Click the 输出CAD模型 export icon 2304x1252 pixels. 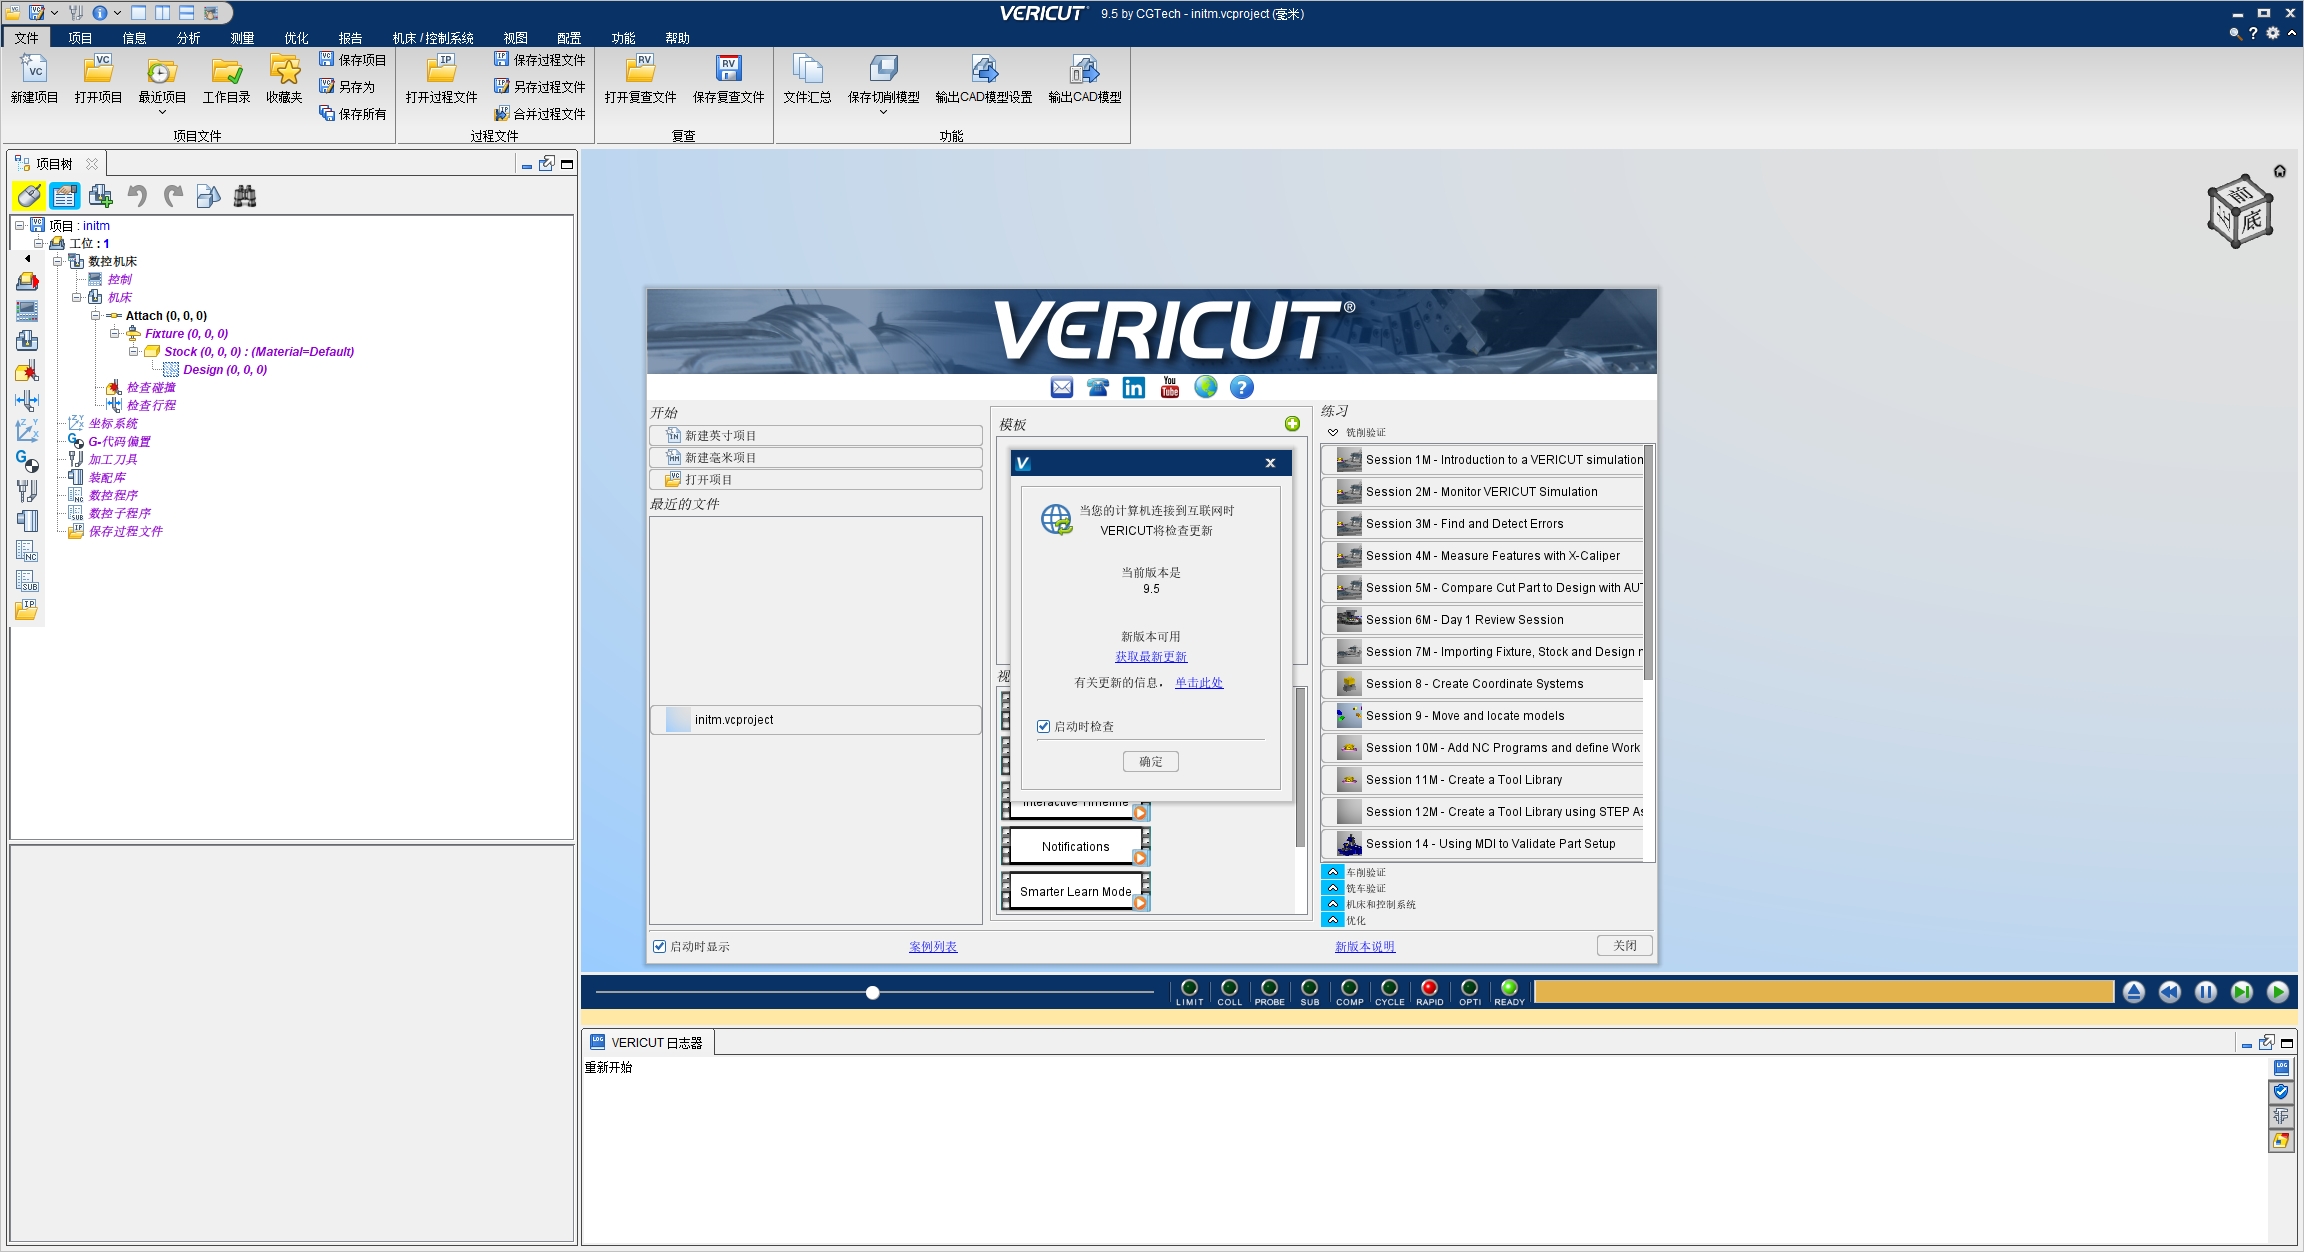coord(1084,70)
